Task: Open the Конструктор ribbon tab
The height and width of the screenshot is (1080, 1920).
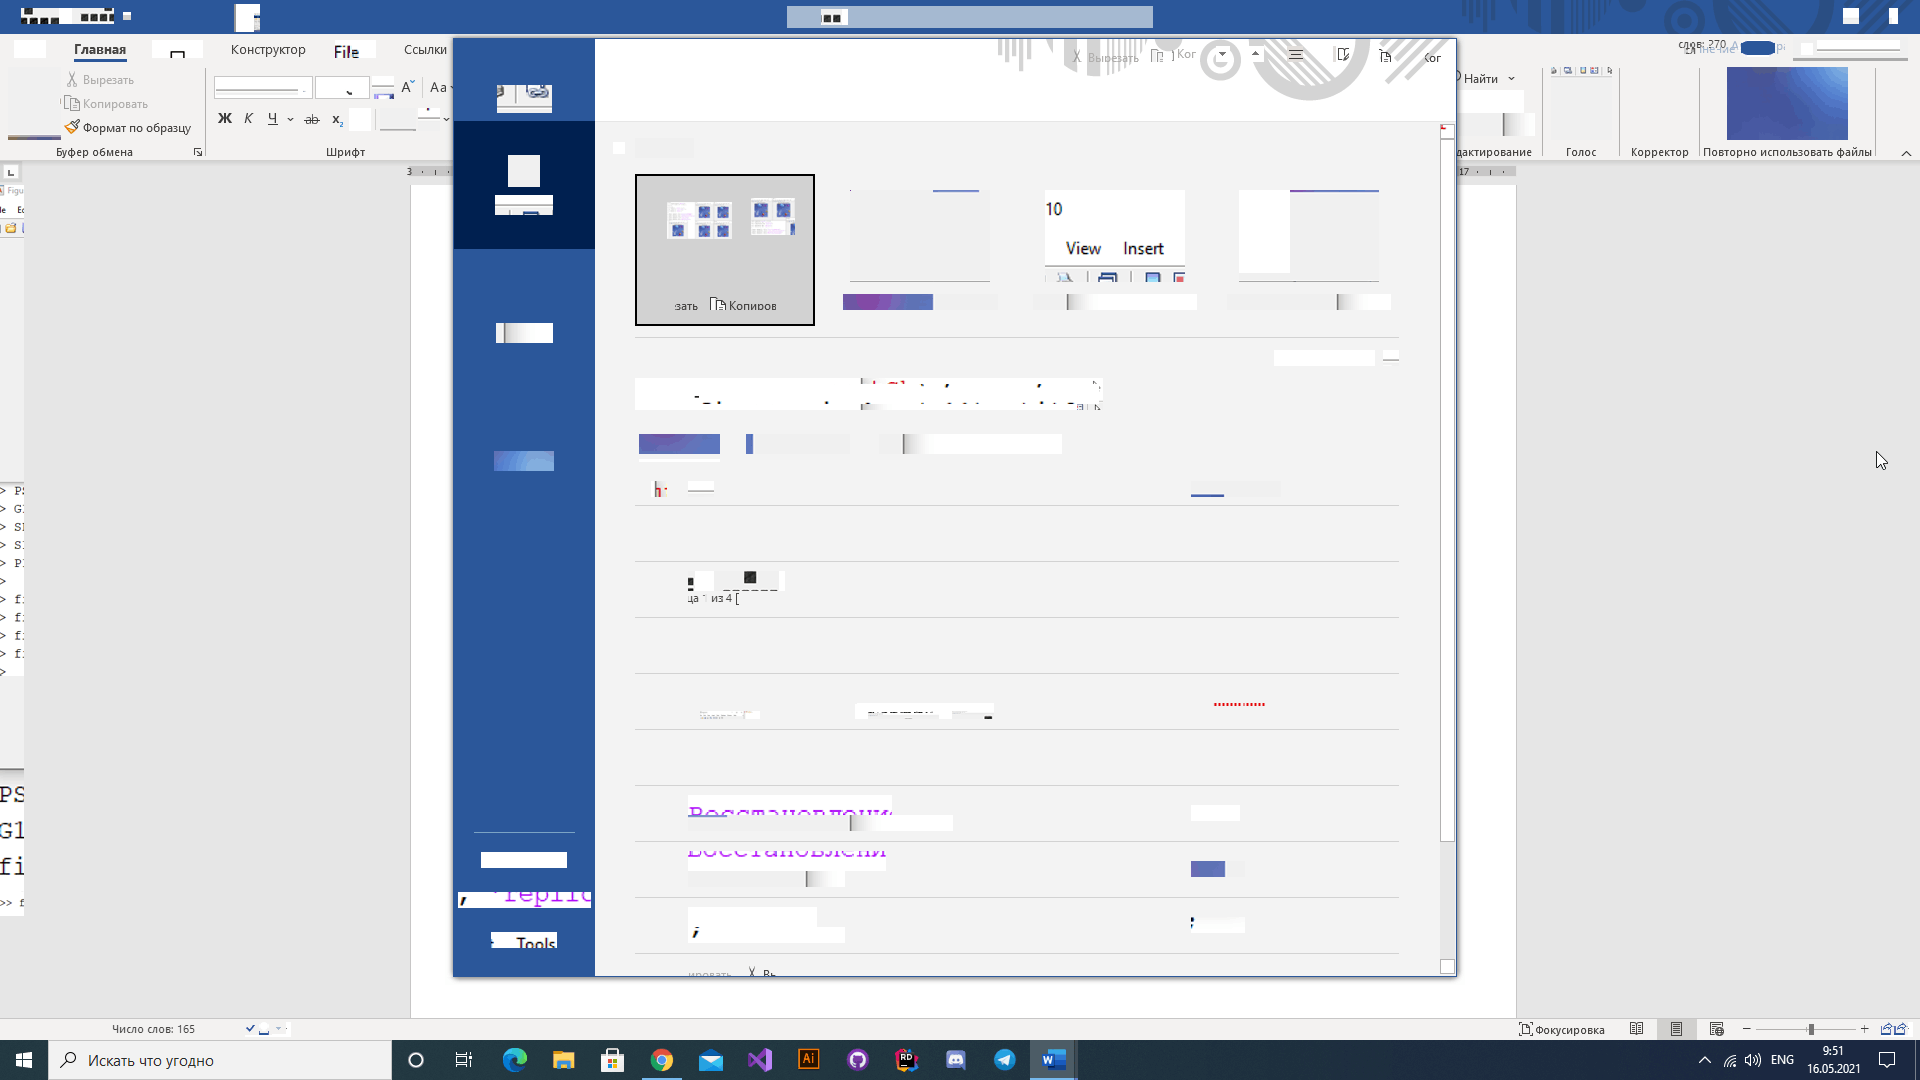Action: [268, 49]
